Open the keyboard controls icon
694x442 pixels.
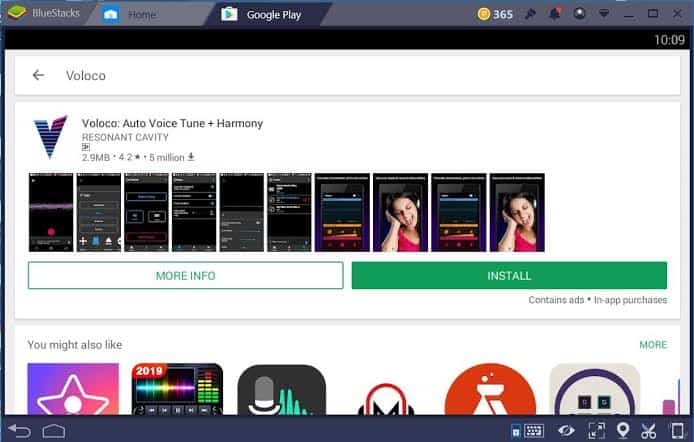(533, 430)
